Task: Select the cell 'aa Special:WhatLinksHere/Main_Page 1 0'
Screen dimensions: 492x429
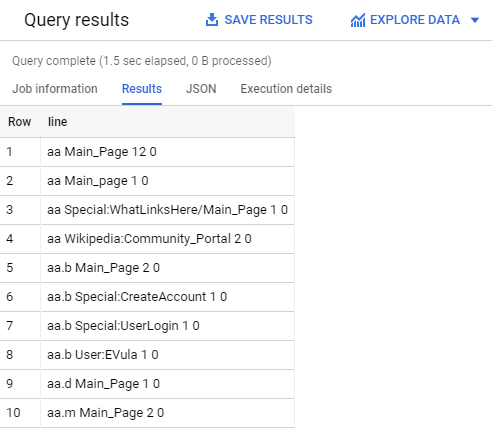Action: [167, 210]
